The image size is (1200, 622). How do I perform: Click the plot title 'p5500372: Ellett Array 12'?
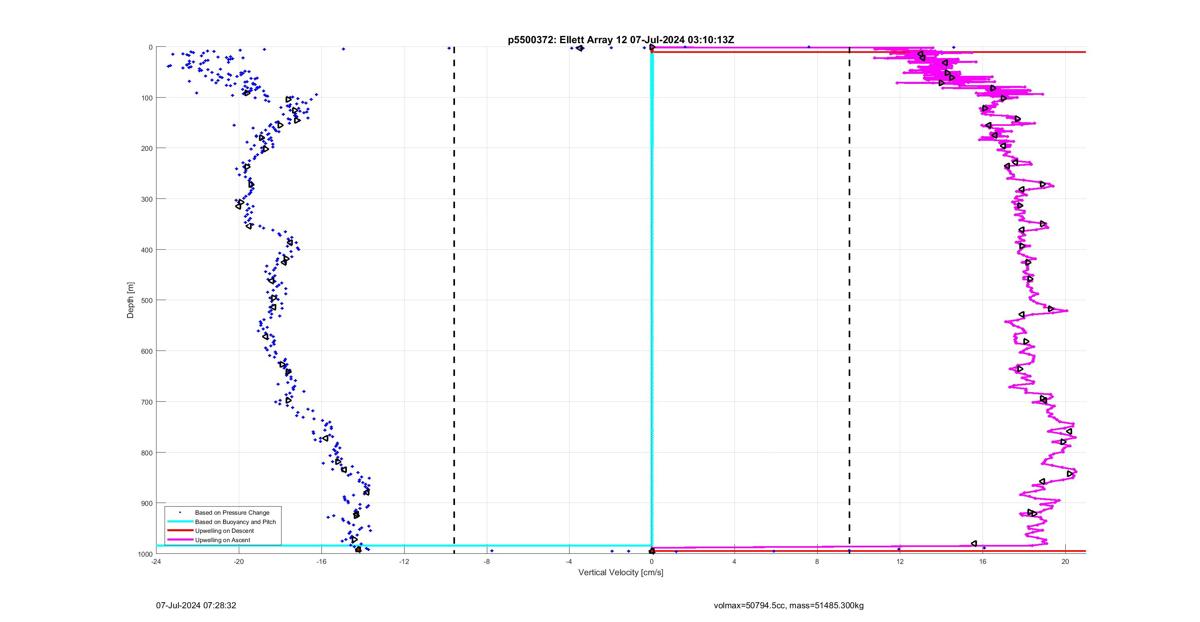click(x=568, y=40)
